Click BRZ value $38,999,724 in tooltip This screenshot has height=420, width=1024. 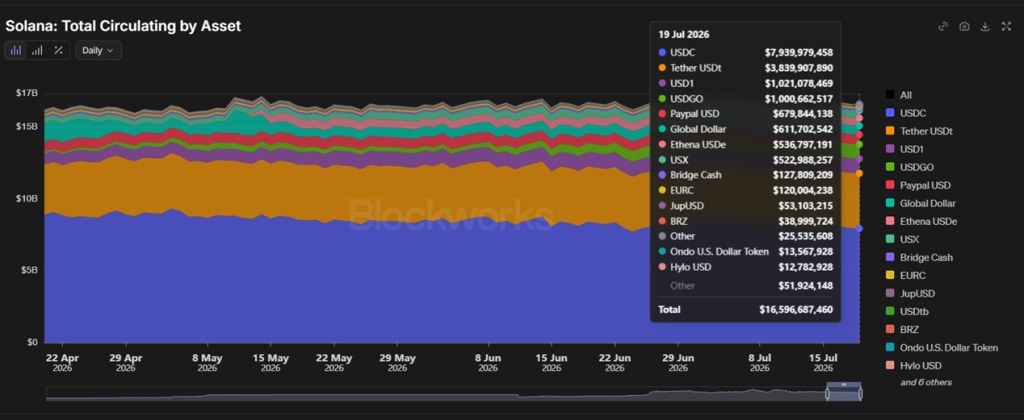tap(805, 221)
